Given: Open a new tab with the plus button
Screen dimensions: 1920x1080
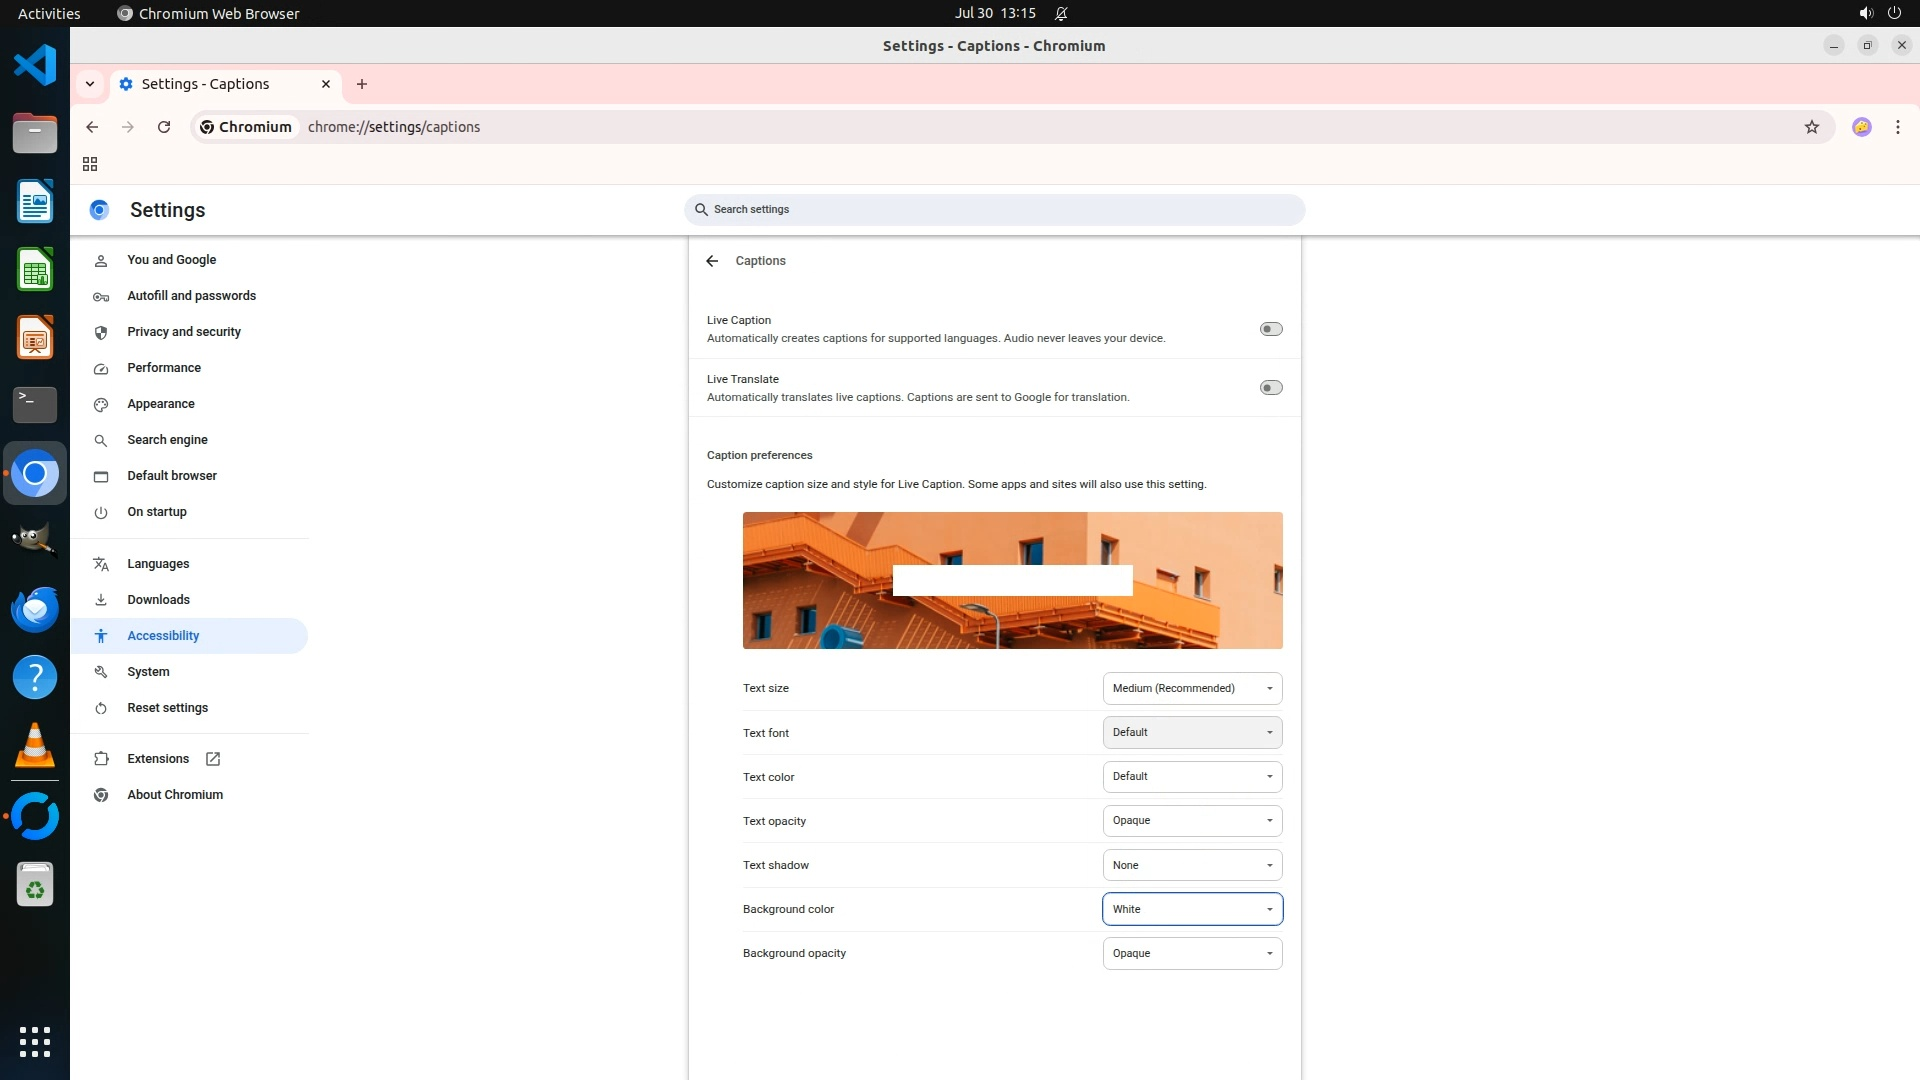Looking at the screenshot, I should click(x=362, y=84).
